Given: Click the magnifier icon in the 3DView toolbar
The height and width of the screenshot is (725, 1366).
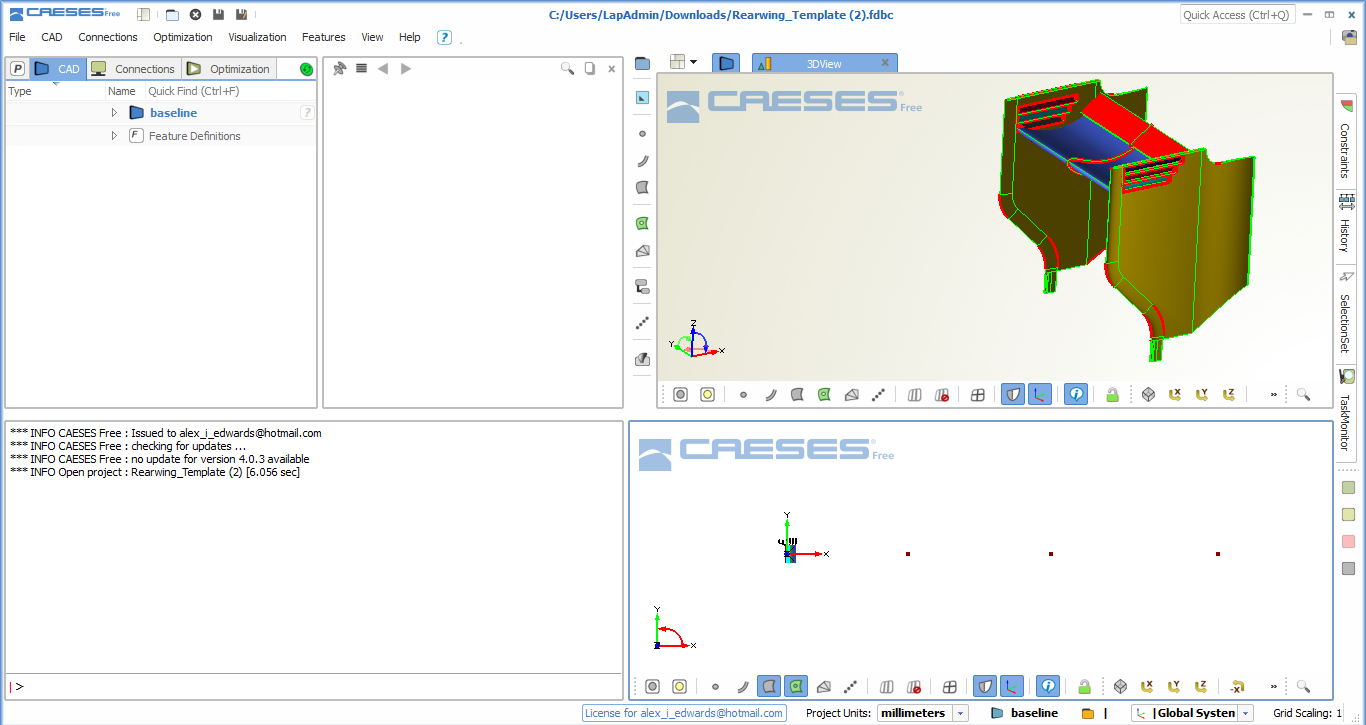Looking at the screenshot, I should point(1303,394).
